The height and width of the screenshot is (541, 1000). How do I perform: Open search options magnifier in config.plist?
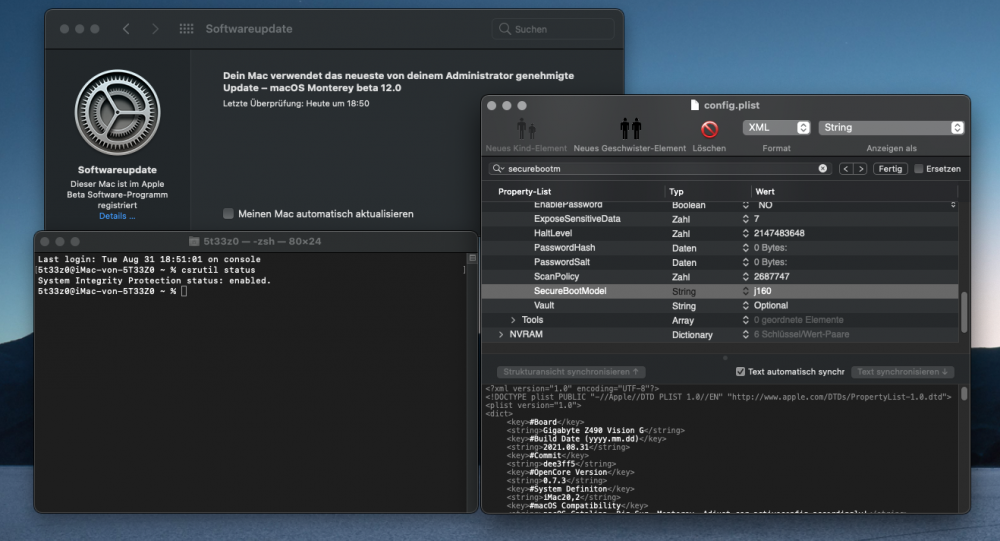[x=498, y=168]
